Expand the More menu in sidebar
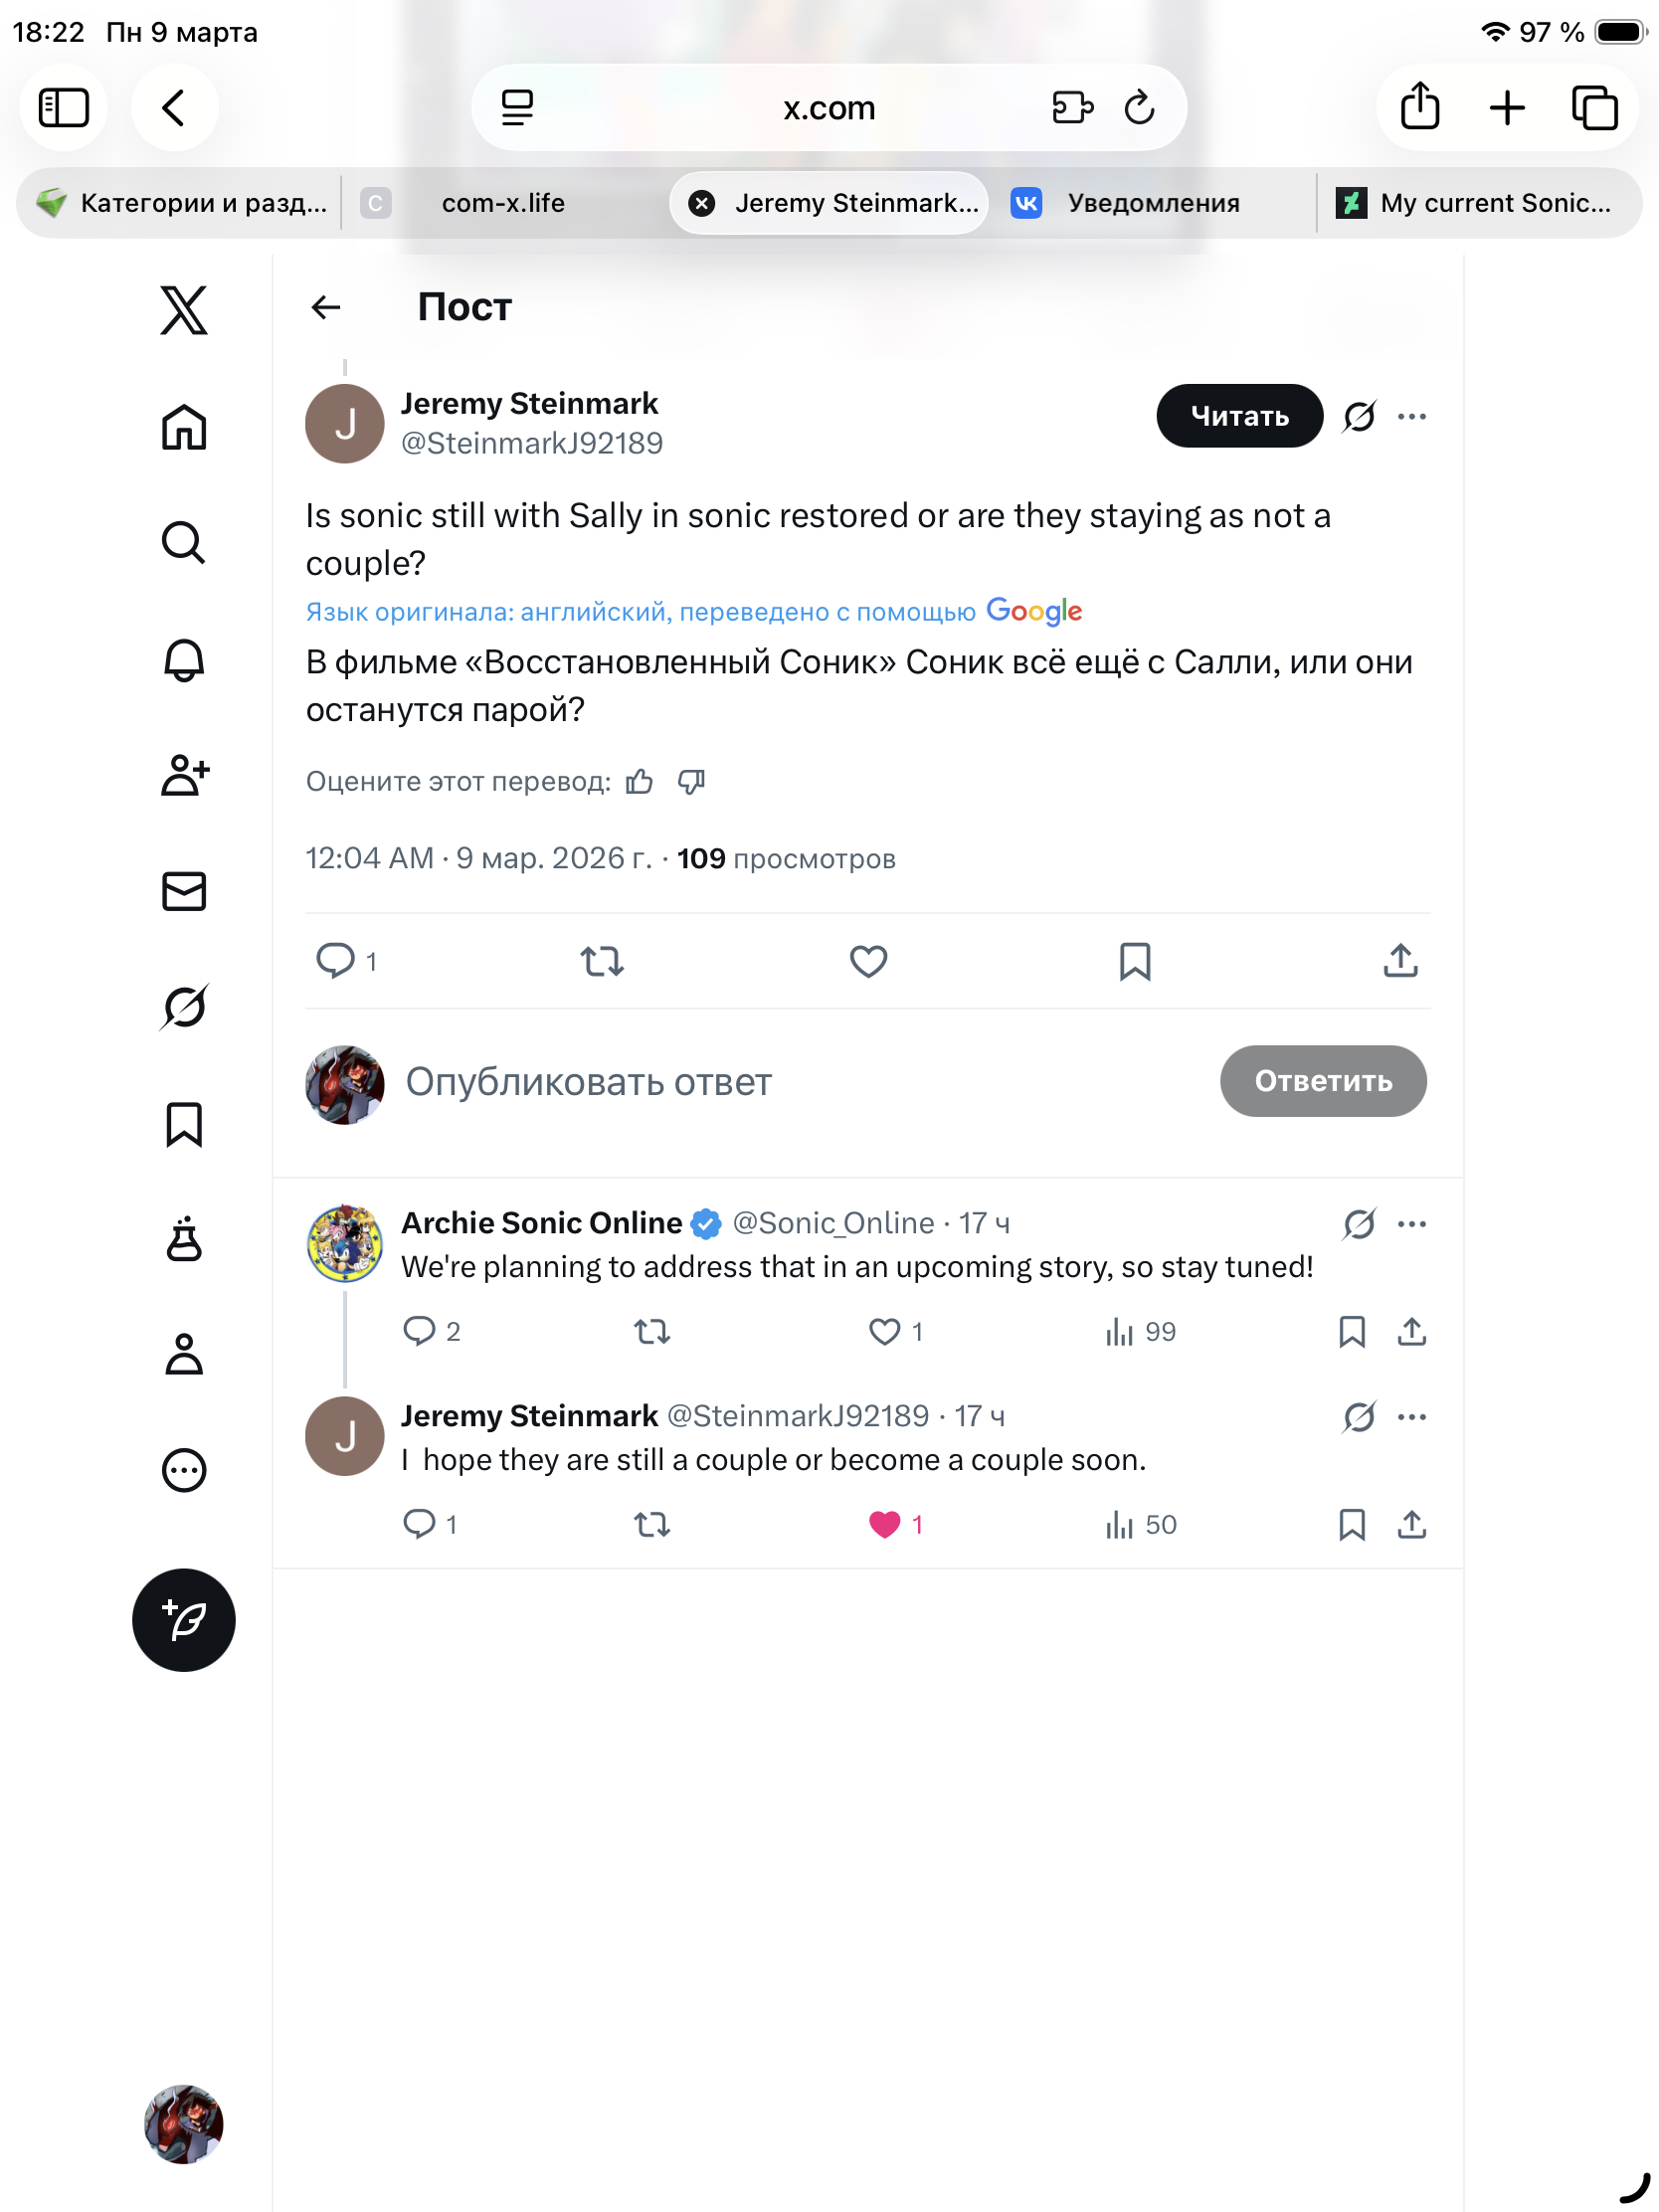This screenshot has height=2212, width=1659. coord(184,1470)
